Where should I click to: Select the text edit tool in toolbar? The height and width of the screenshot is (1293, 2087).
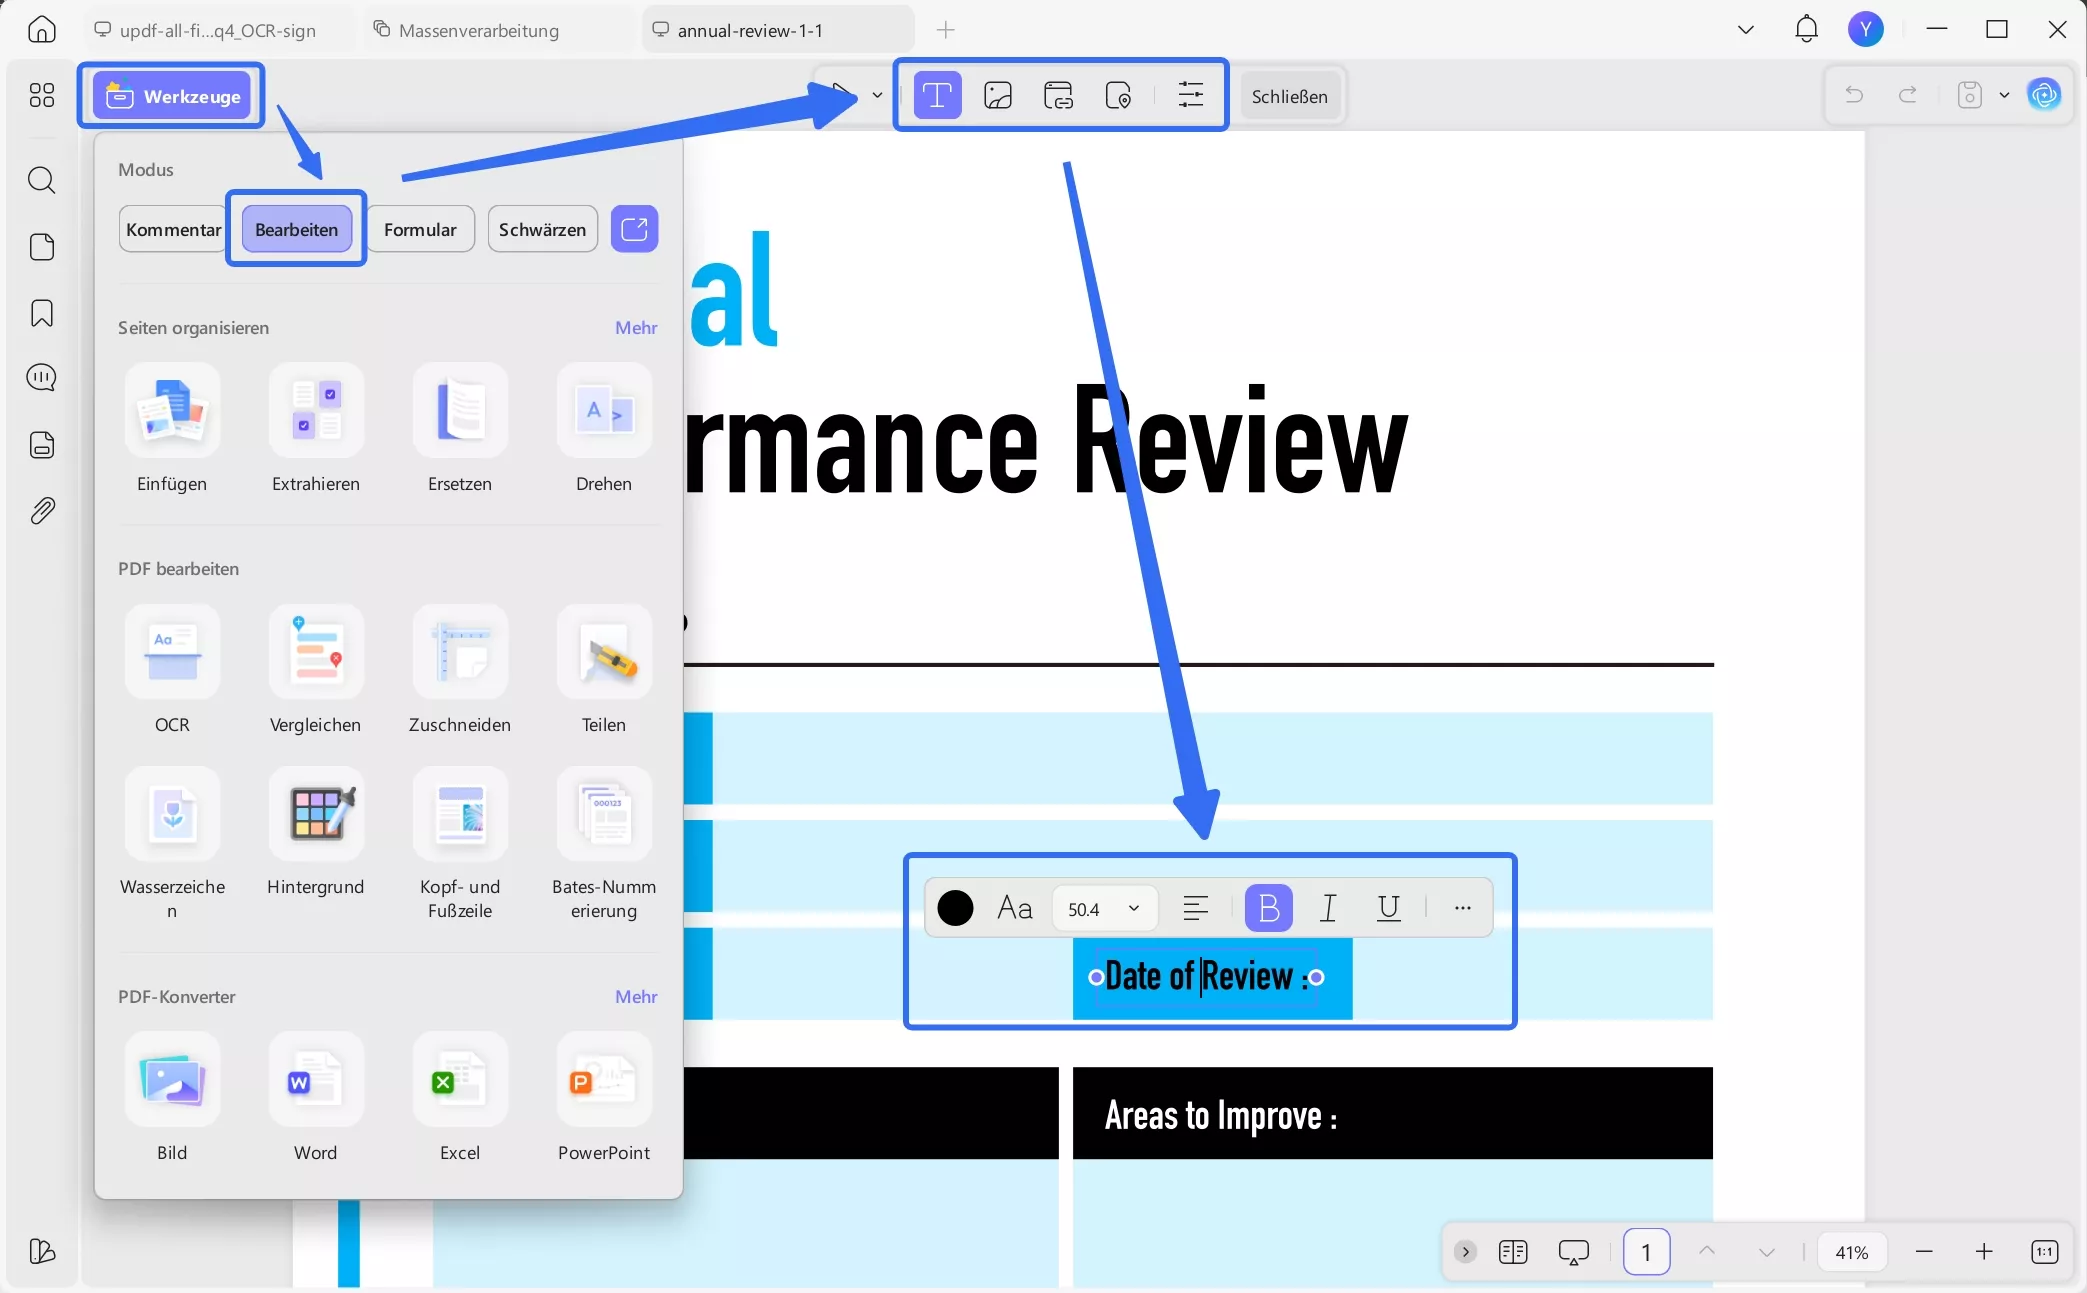tap(937, 96)
